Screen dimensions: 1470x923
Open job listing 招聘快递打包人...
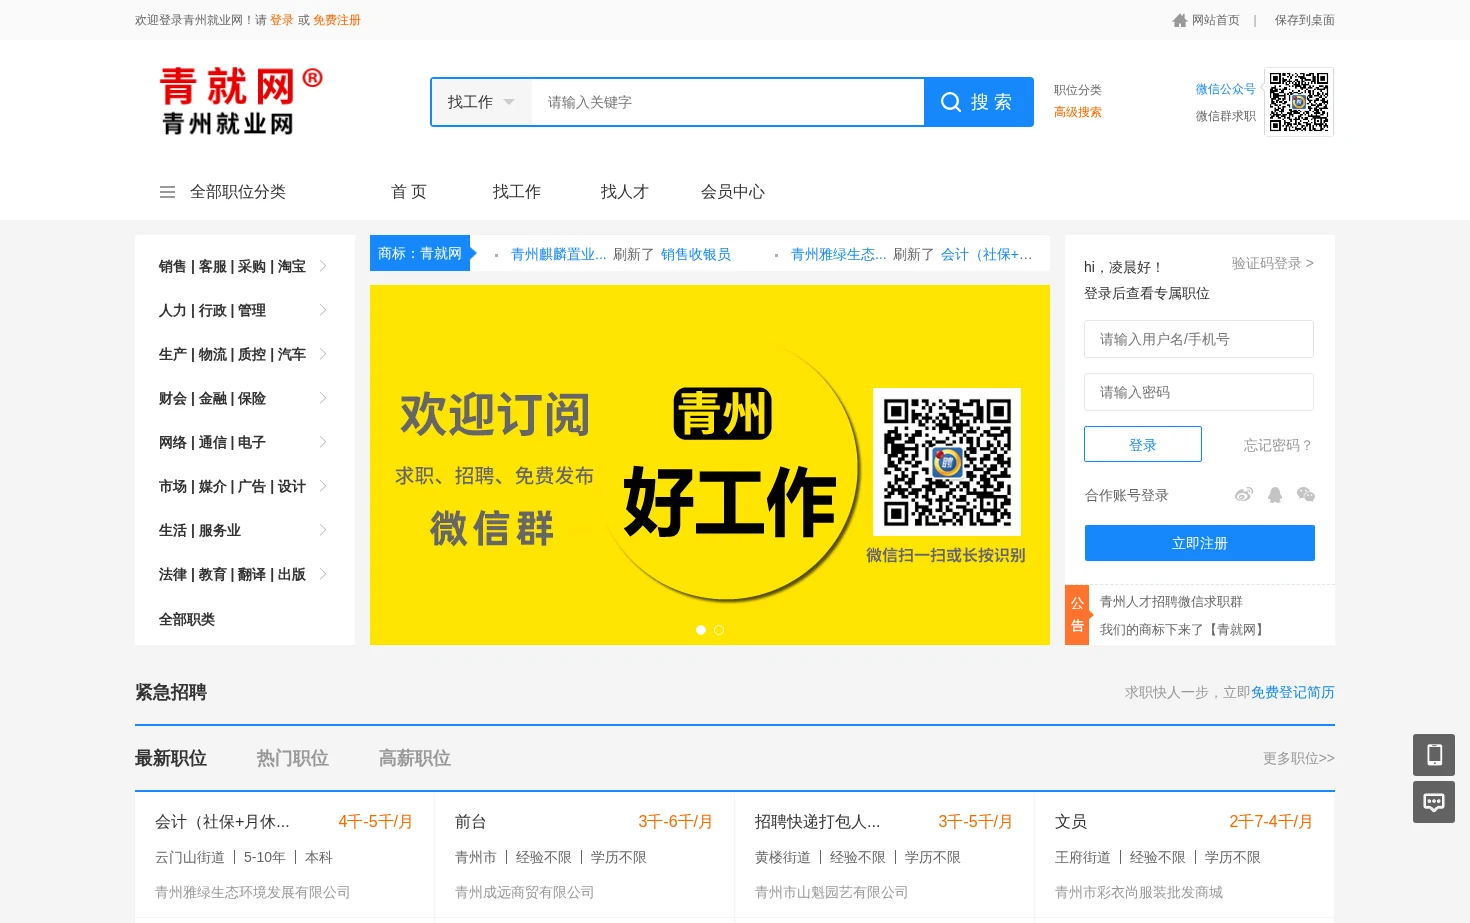pos(818,821)
